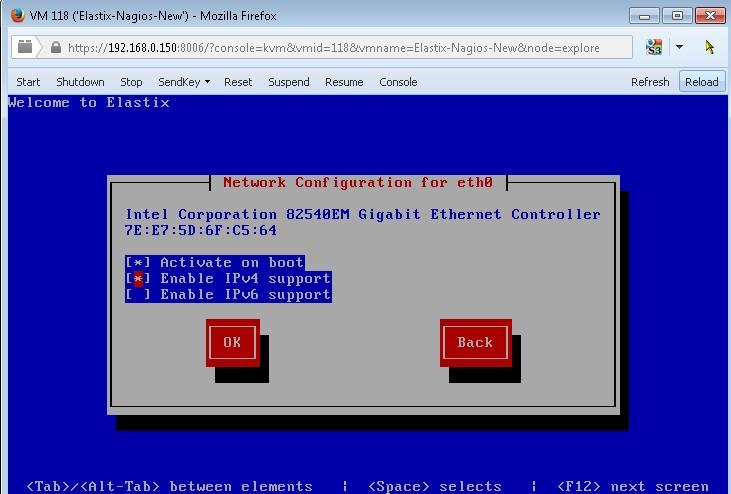Enable the IPv6 support checkbox
The height and width of the screenshot is (494, 731).
(x=138, y=295)
